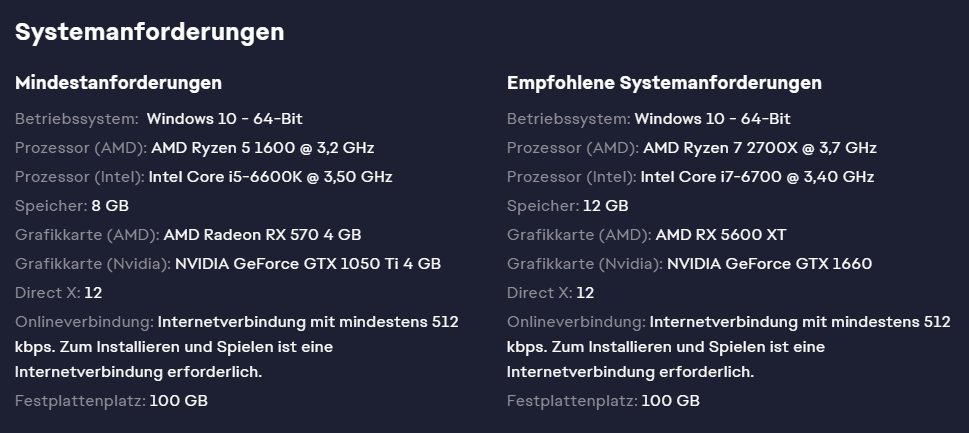Click the Systemanforderungen heading
The image size is (969, 433).
pos(150,33)
